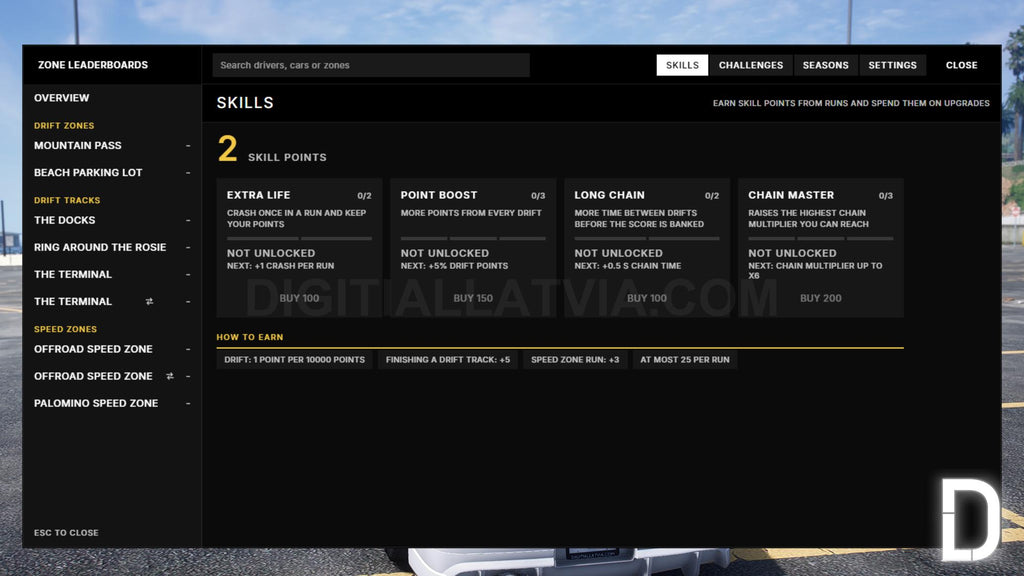Select Ring Around The Rosie track
Image resolution: width=1024 pixels, height=576 pixels.
tap(112, 248)
